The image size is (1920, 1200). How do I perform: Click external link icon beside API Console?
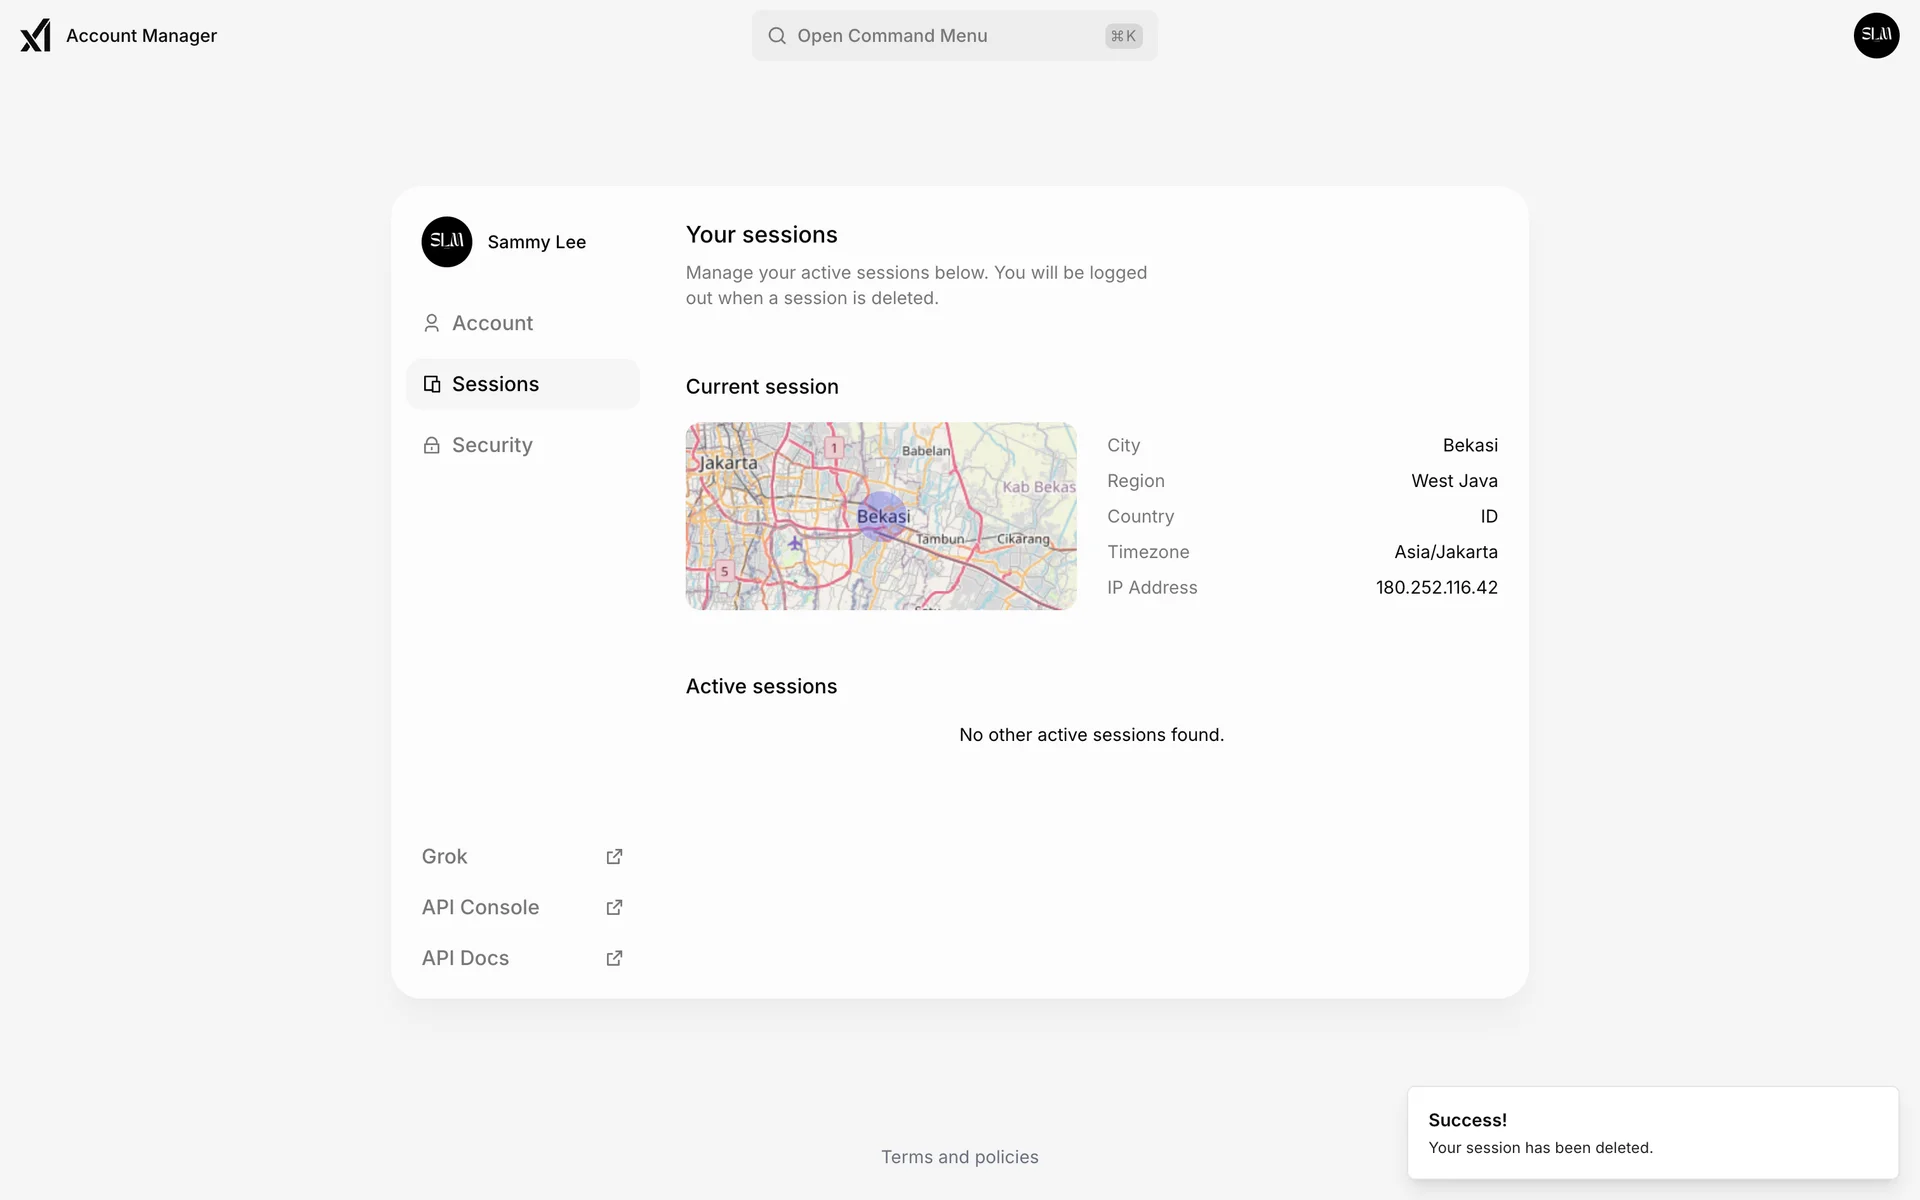(x=614, y=908)
